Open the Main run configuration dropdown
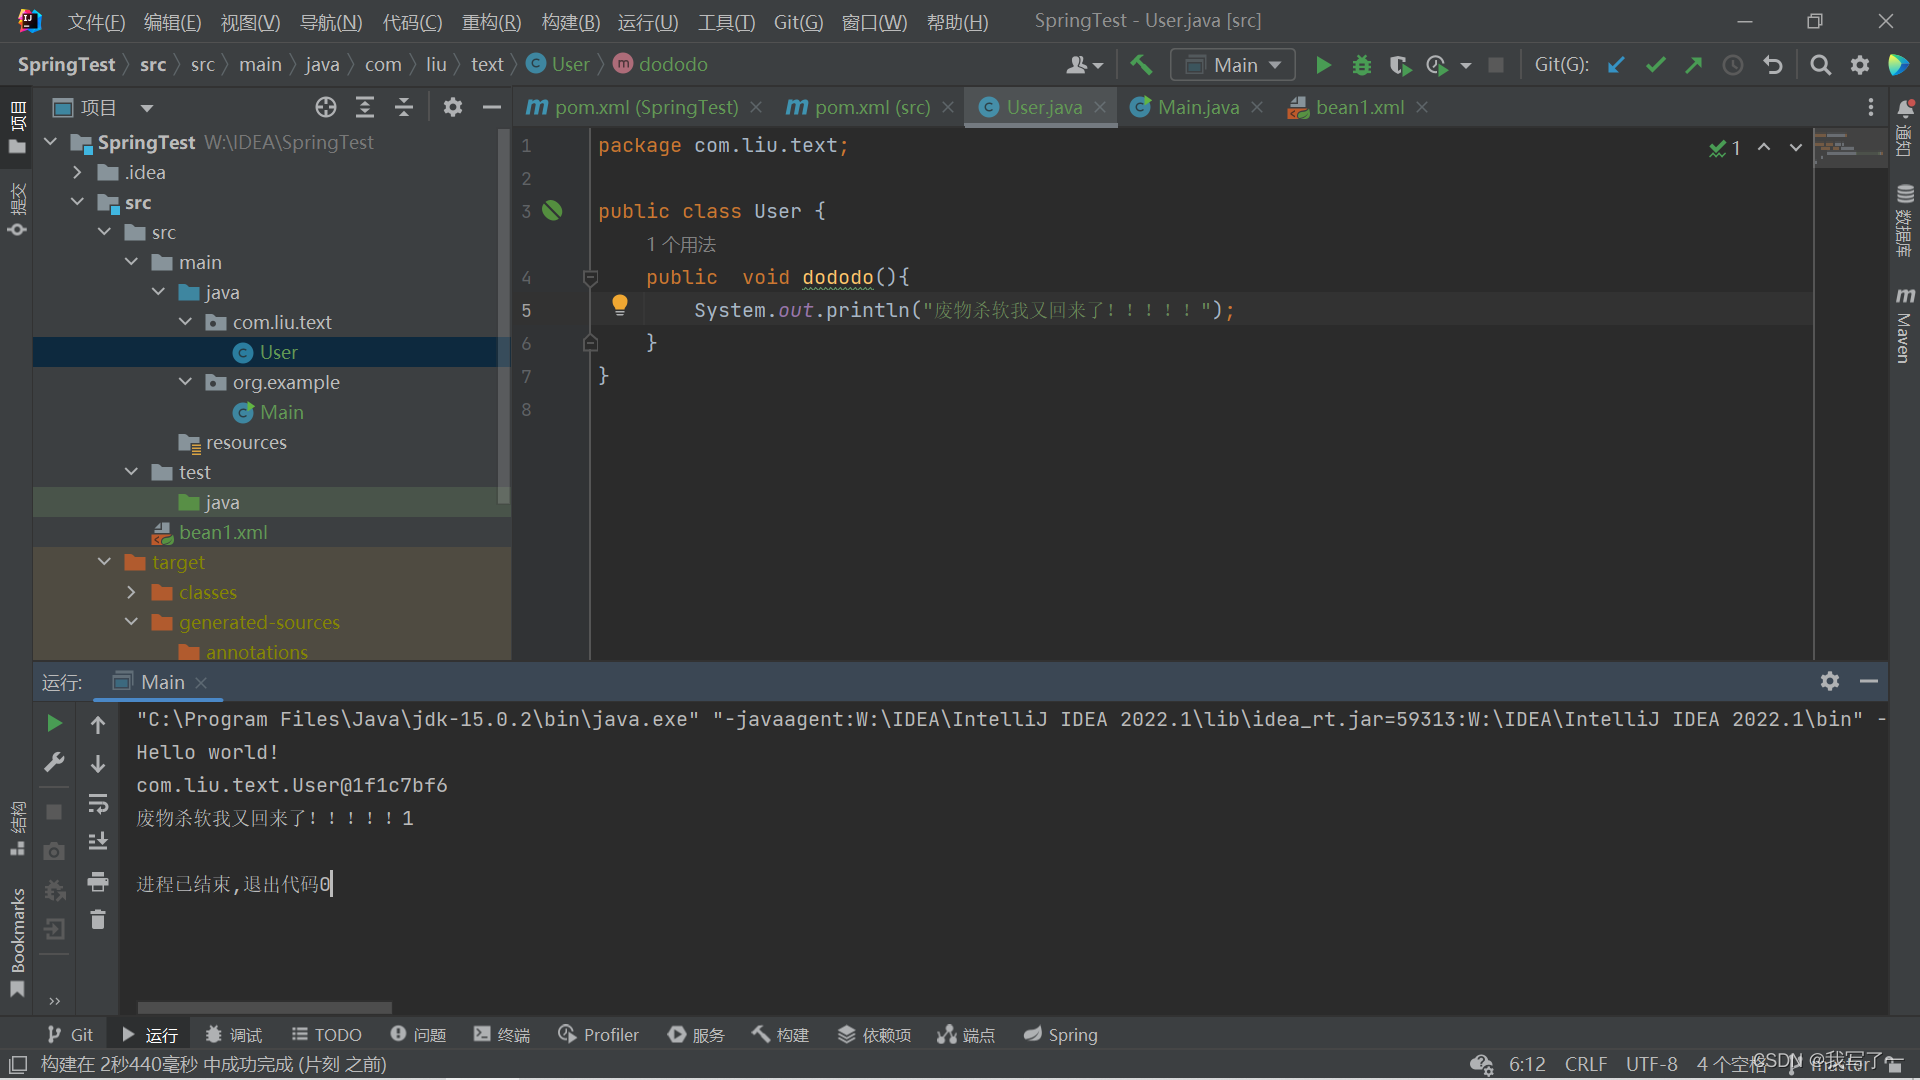 tap(1233, 65)
